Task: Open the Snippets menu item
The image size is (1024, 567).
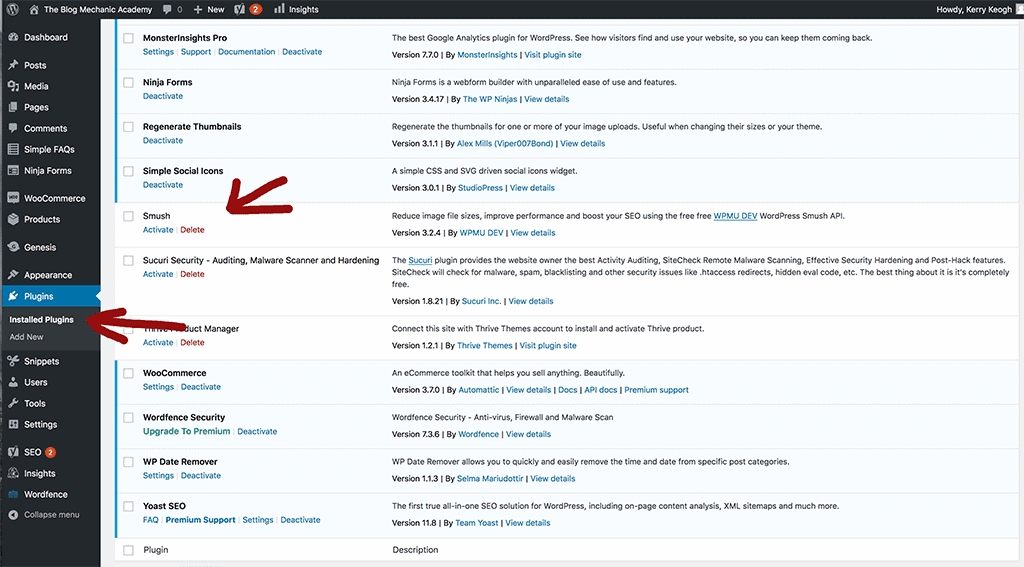Action: 41,361
